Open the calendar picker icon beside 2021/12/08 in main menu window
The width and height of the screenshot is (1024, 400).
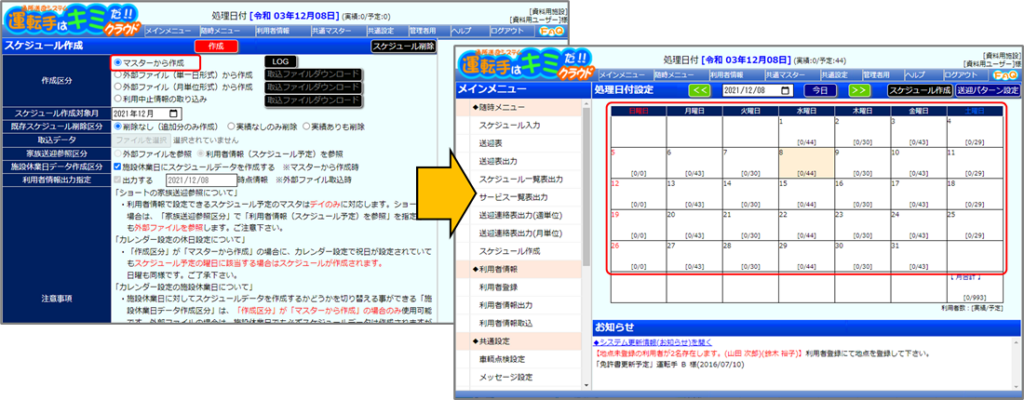(x=786, y=90)
